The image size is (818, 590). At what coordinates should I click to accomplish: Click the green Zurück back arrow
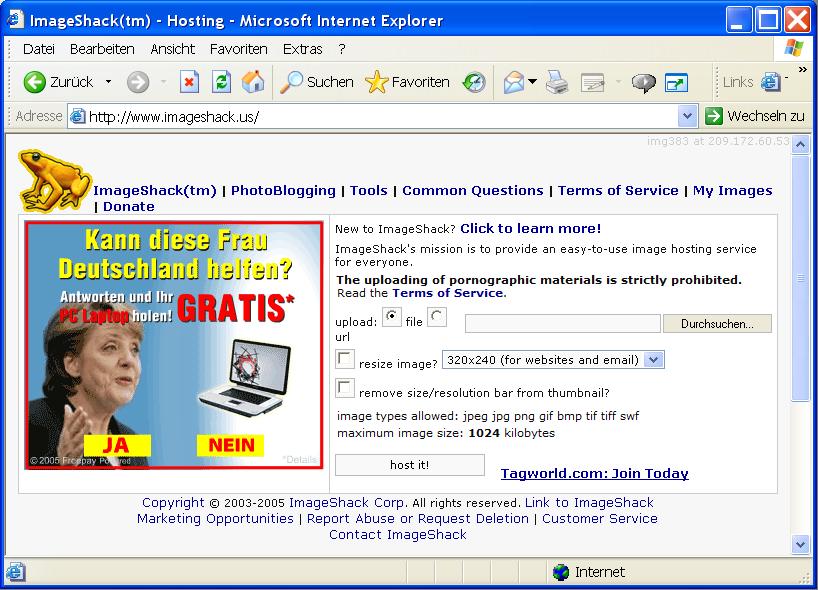coord(34,82)
